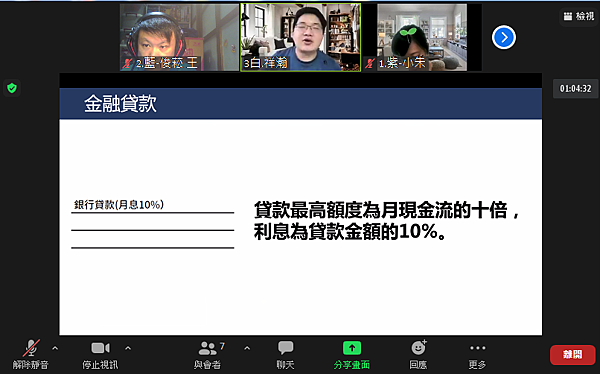Viewport: 600px width, 374px height.
Task: Click the green share screen button (分享畫面)
Action: tap(352, 354)
